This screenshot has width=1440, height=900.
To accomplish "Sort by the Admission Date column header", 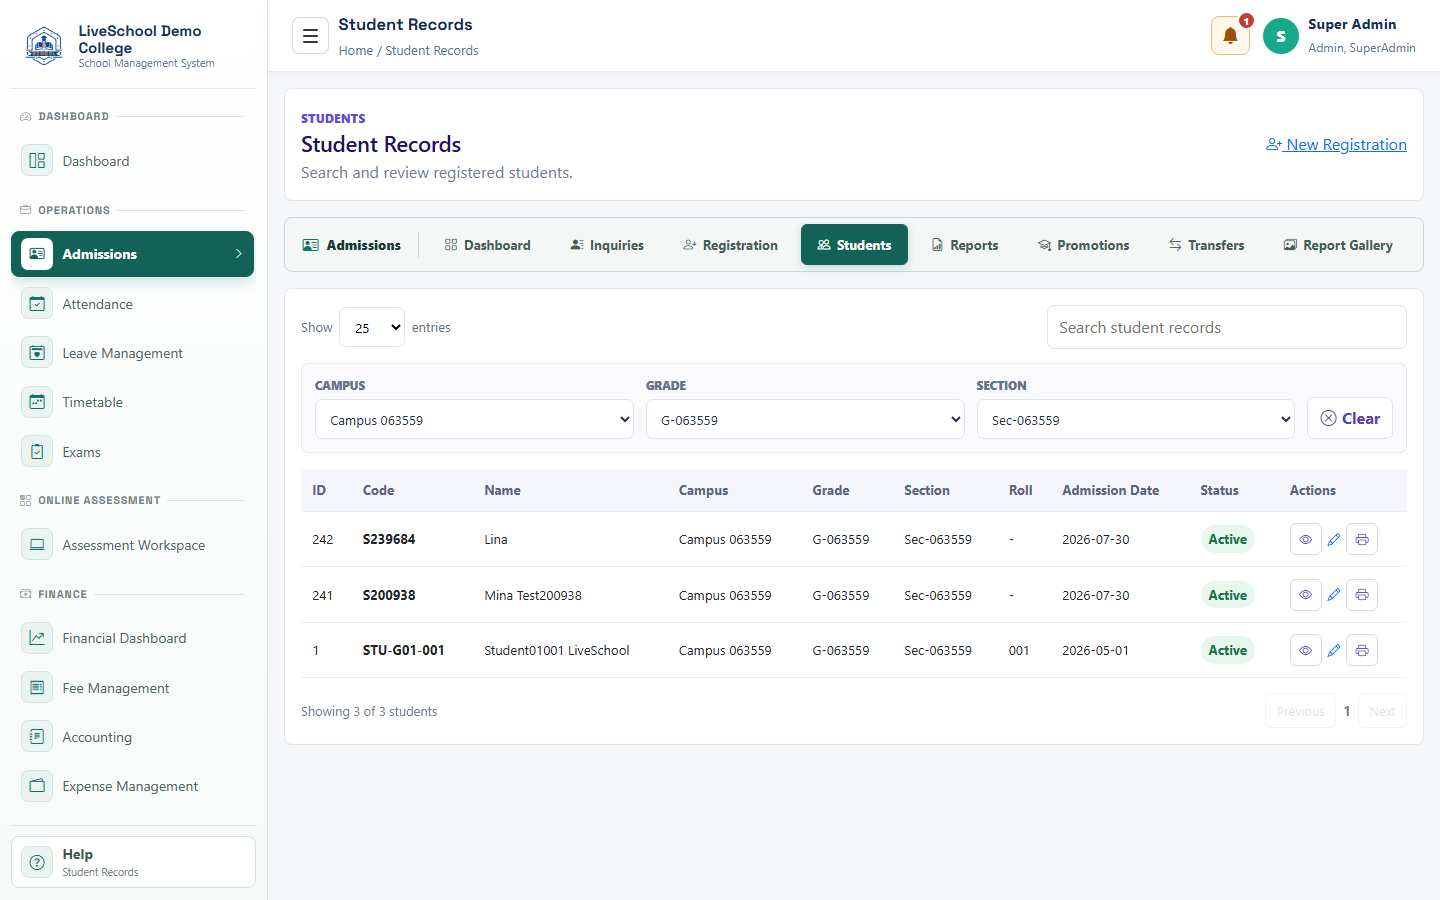I will coord(1110,490).
